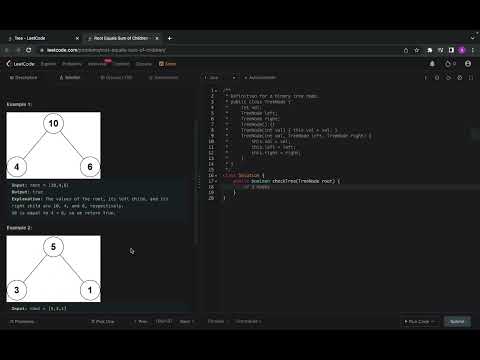This screenshot has height=360, width=480.
Task: Go to the previous problem with Prev
Action: [x=141, y=321]
